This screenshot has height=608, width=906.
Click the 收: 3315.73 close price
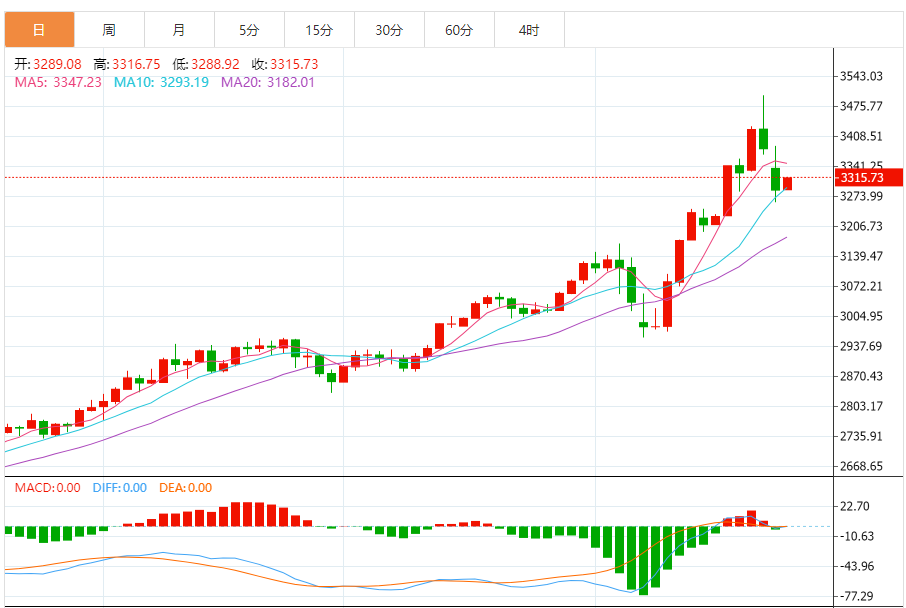[x=285, y=64]
